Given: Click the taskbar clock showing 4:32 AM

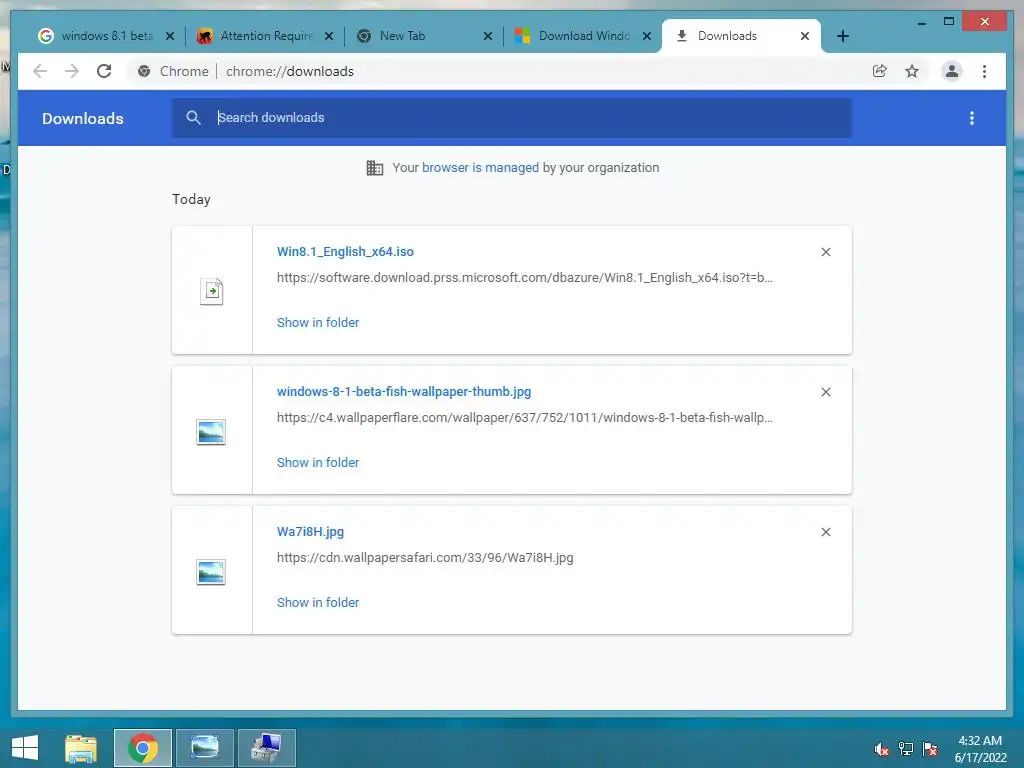Looking at the screenshot, I should 980,749.
